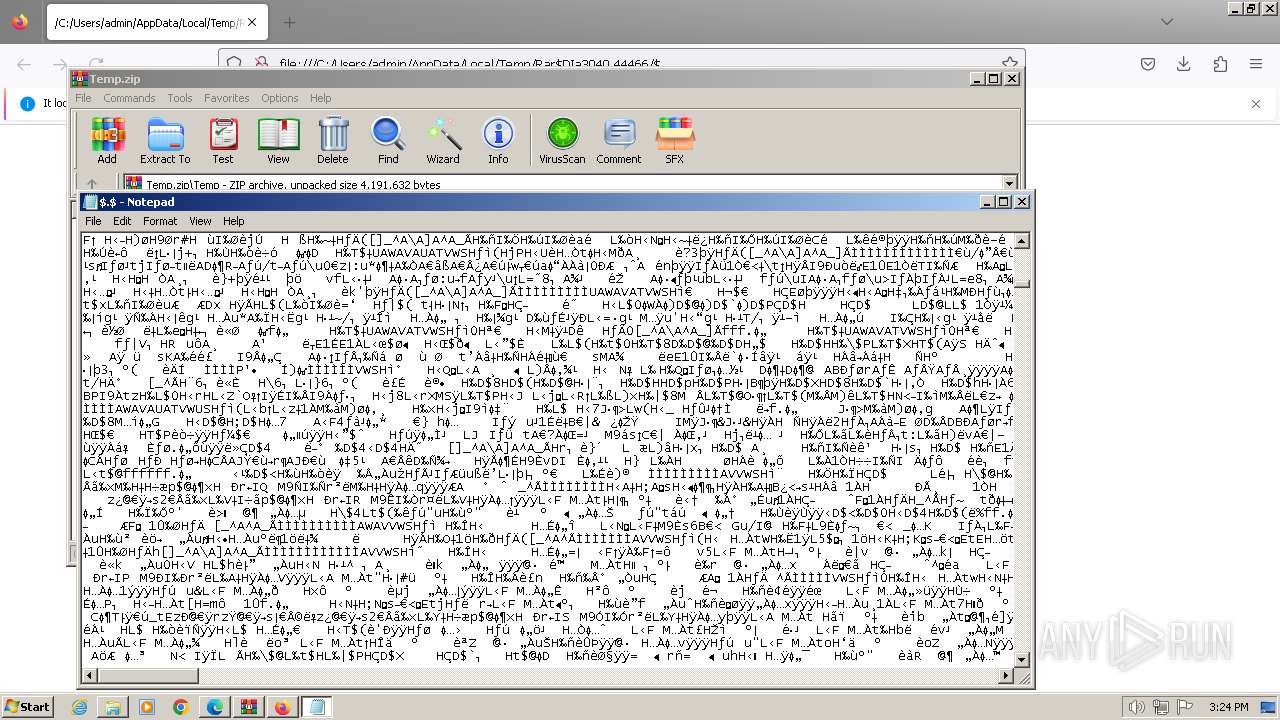Expand the WinRAR address bar dropdown
The image size is (1280, 720).
(1009, 184)
